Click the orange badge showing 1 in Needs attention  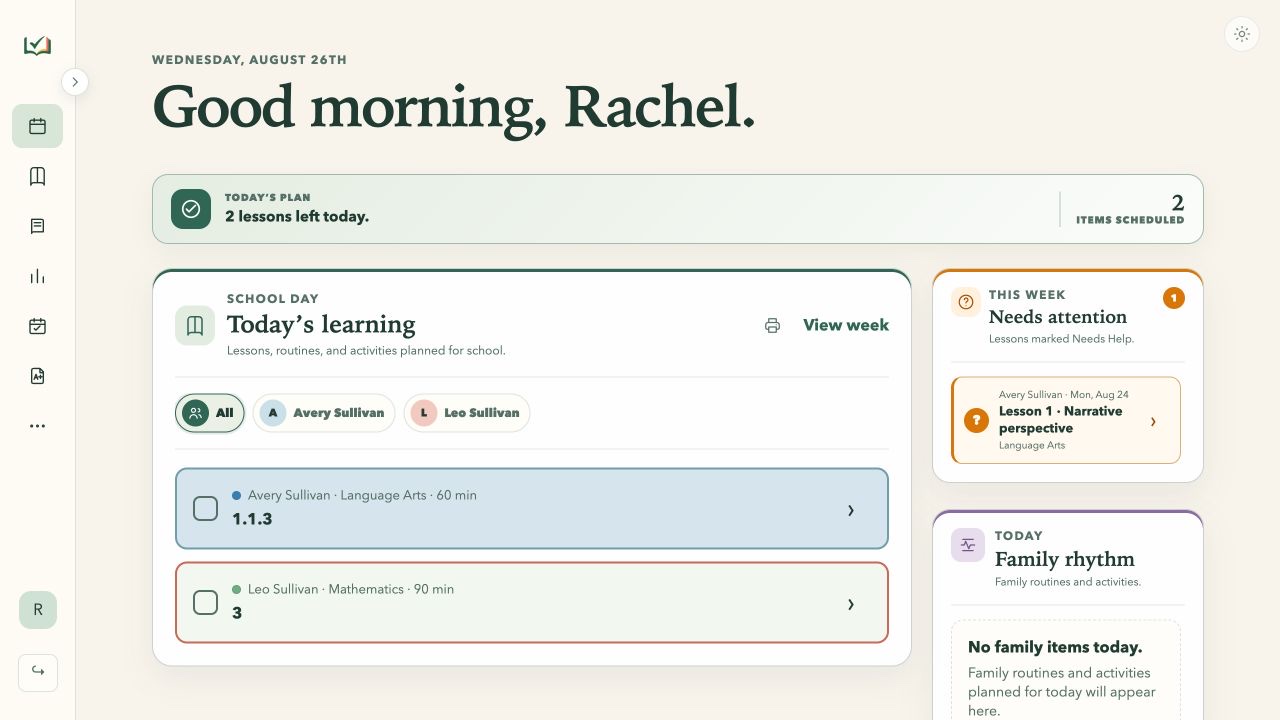pyautogui.click(x=1174, y=298)
